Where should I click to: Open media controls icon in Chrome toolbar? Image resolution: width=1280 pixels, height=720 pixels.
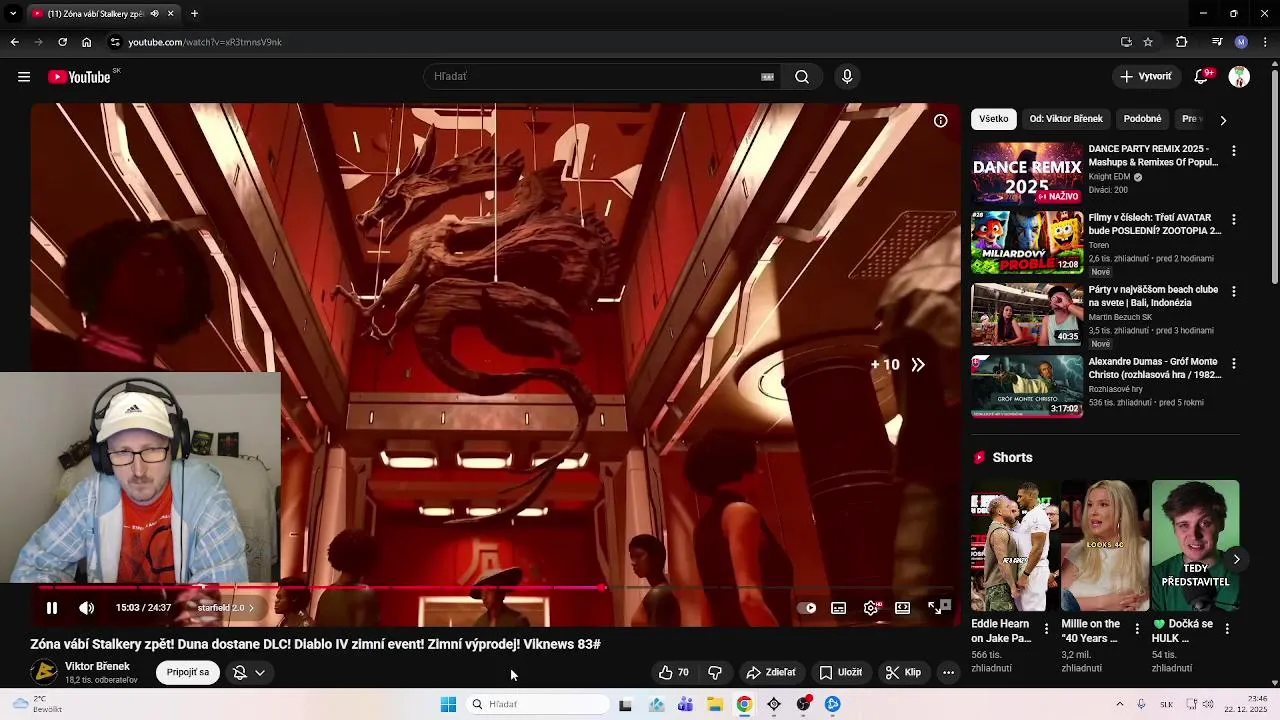click(1216, 42)
